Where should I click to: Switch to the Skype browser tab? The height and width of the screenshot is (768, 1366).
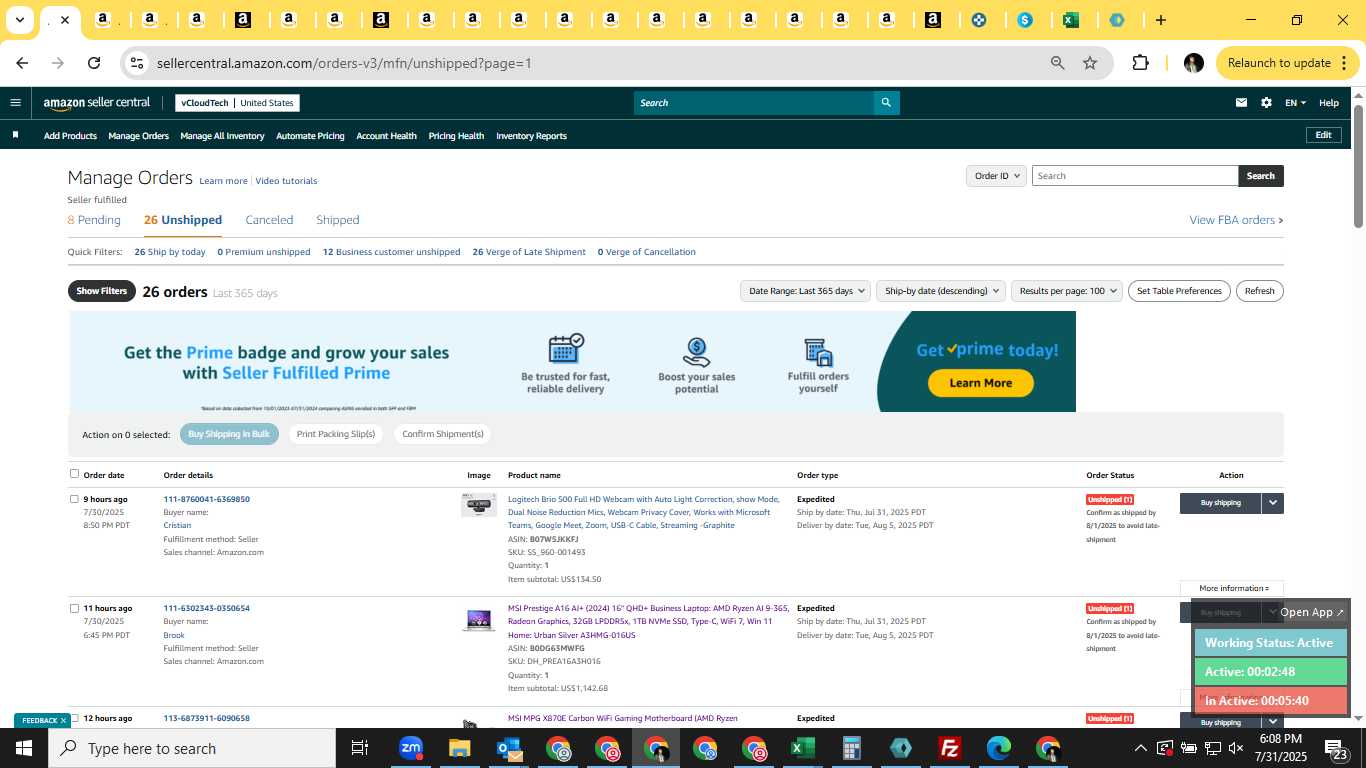(1025, 20)
